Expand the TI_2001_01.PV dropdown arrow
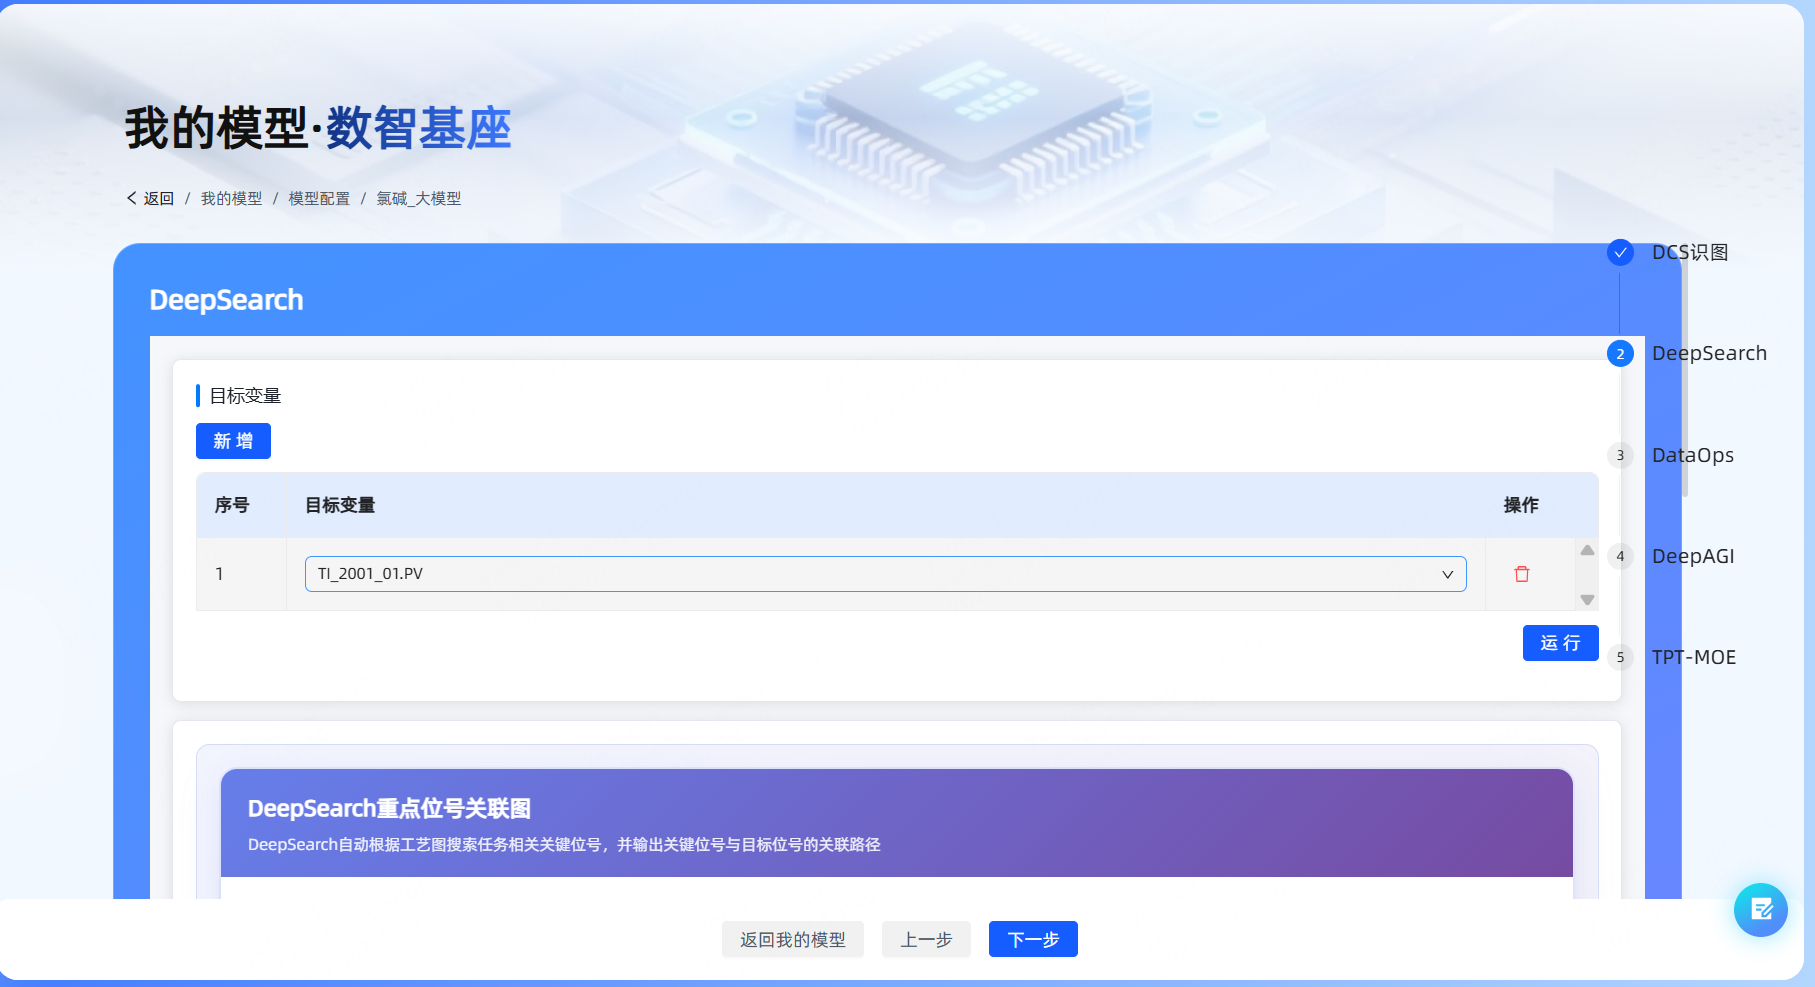Viewport: 1815px width, 987px height. click(x=1447, y=574)
